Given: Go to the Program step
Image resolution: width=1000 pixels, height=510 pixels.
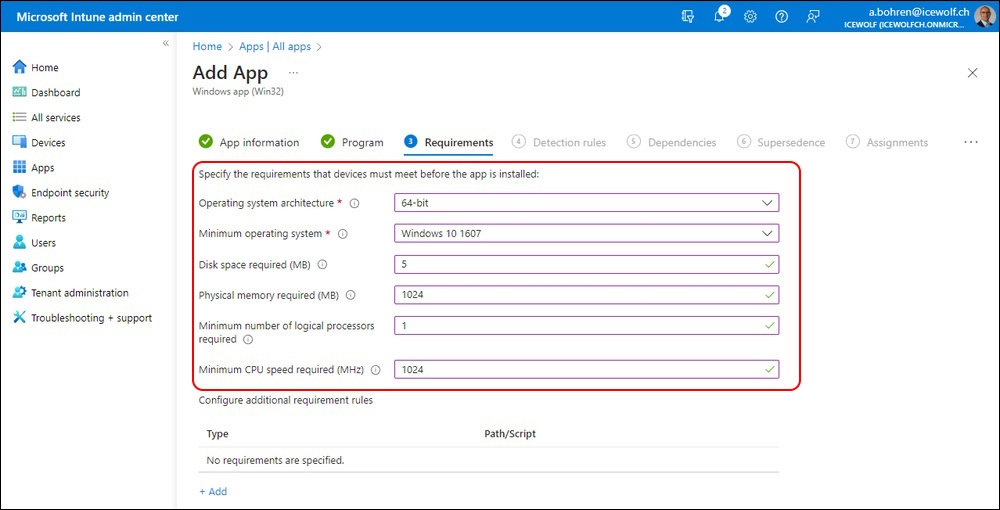Looking at the screenshot, I should click(x=352, y=142).
